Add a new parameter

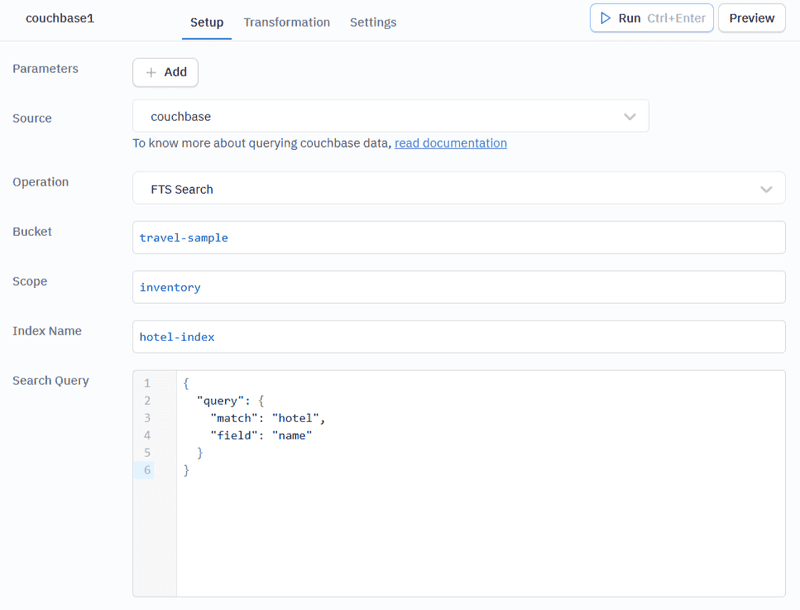click(x=165, y=72)
